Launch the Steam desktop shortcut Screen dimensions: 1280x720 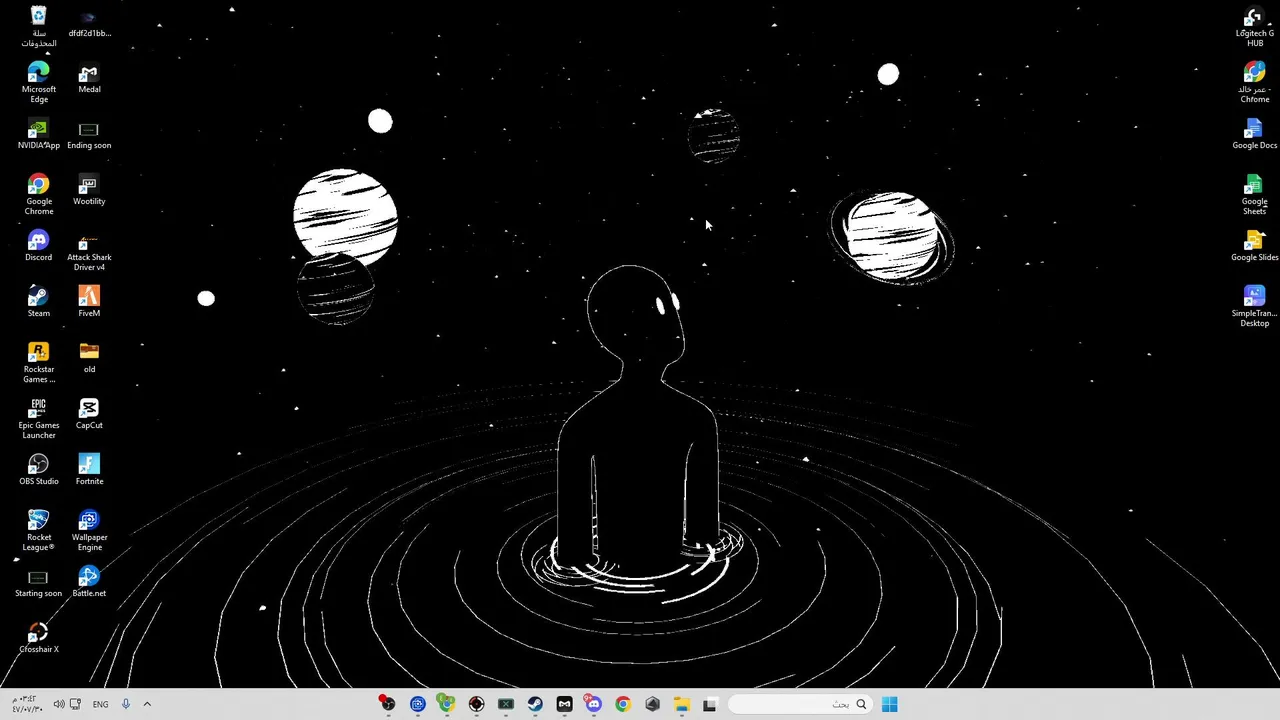pyautogui.click(x=38, y=303)
